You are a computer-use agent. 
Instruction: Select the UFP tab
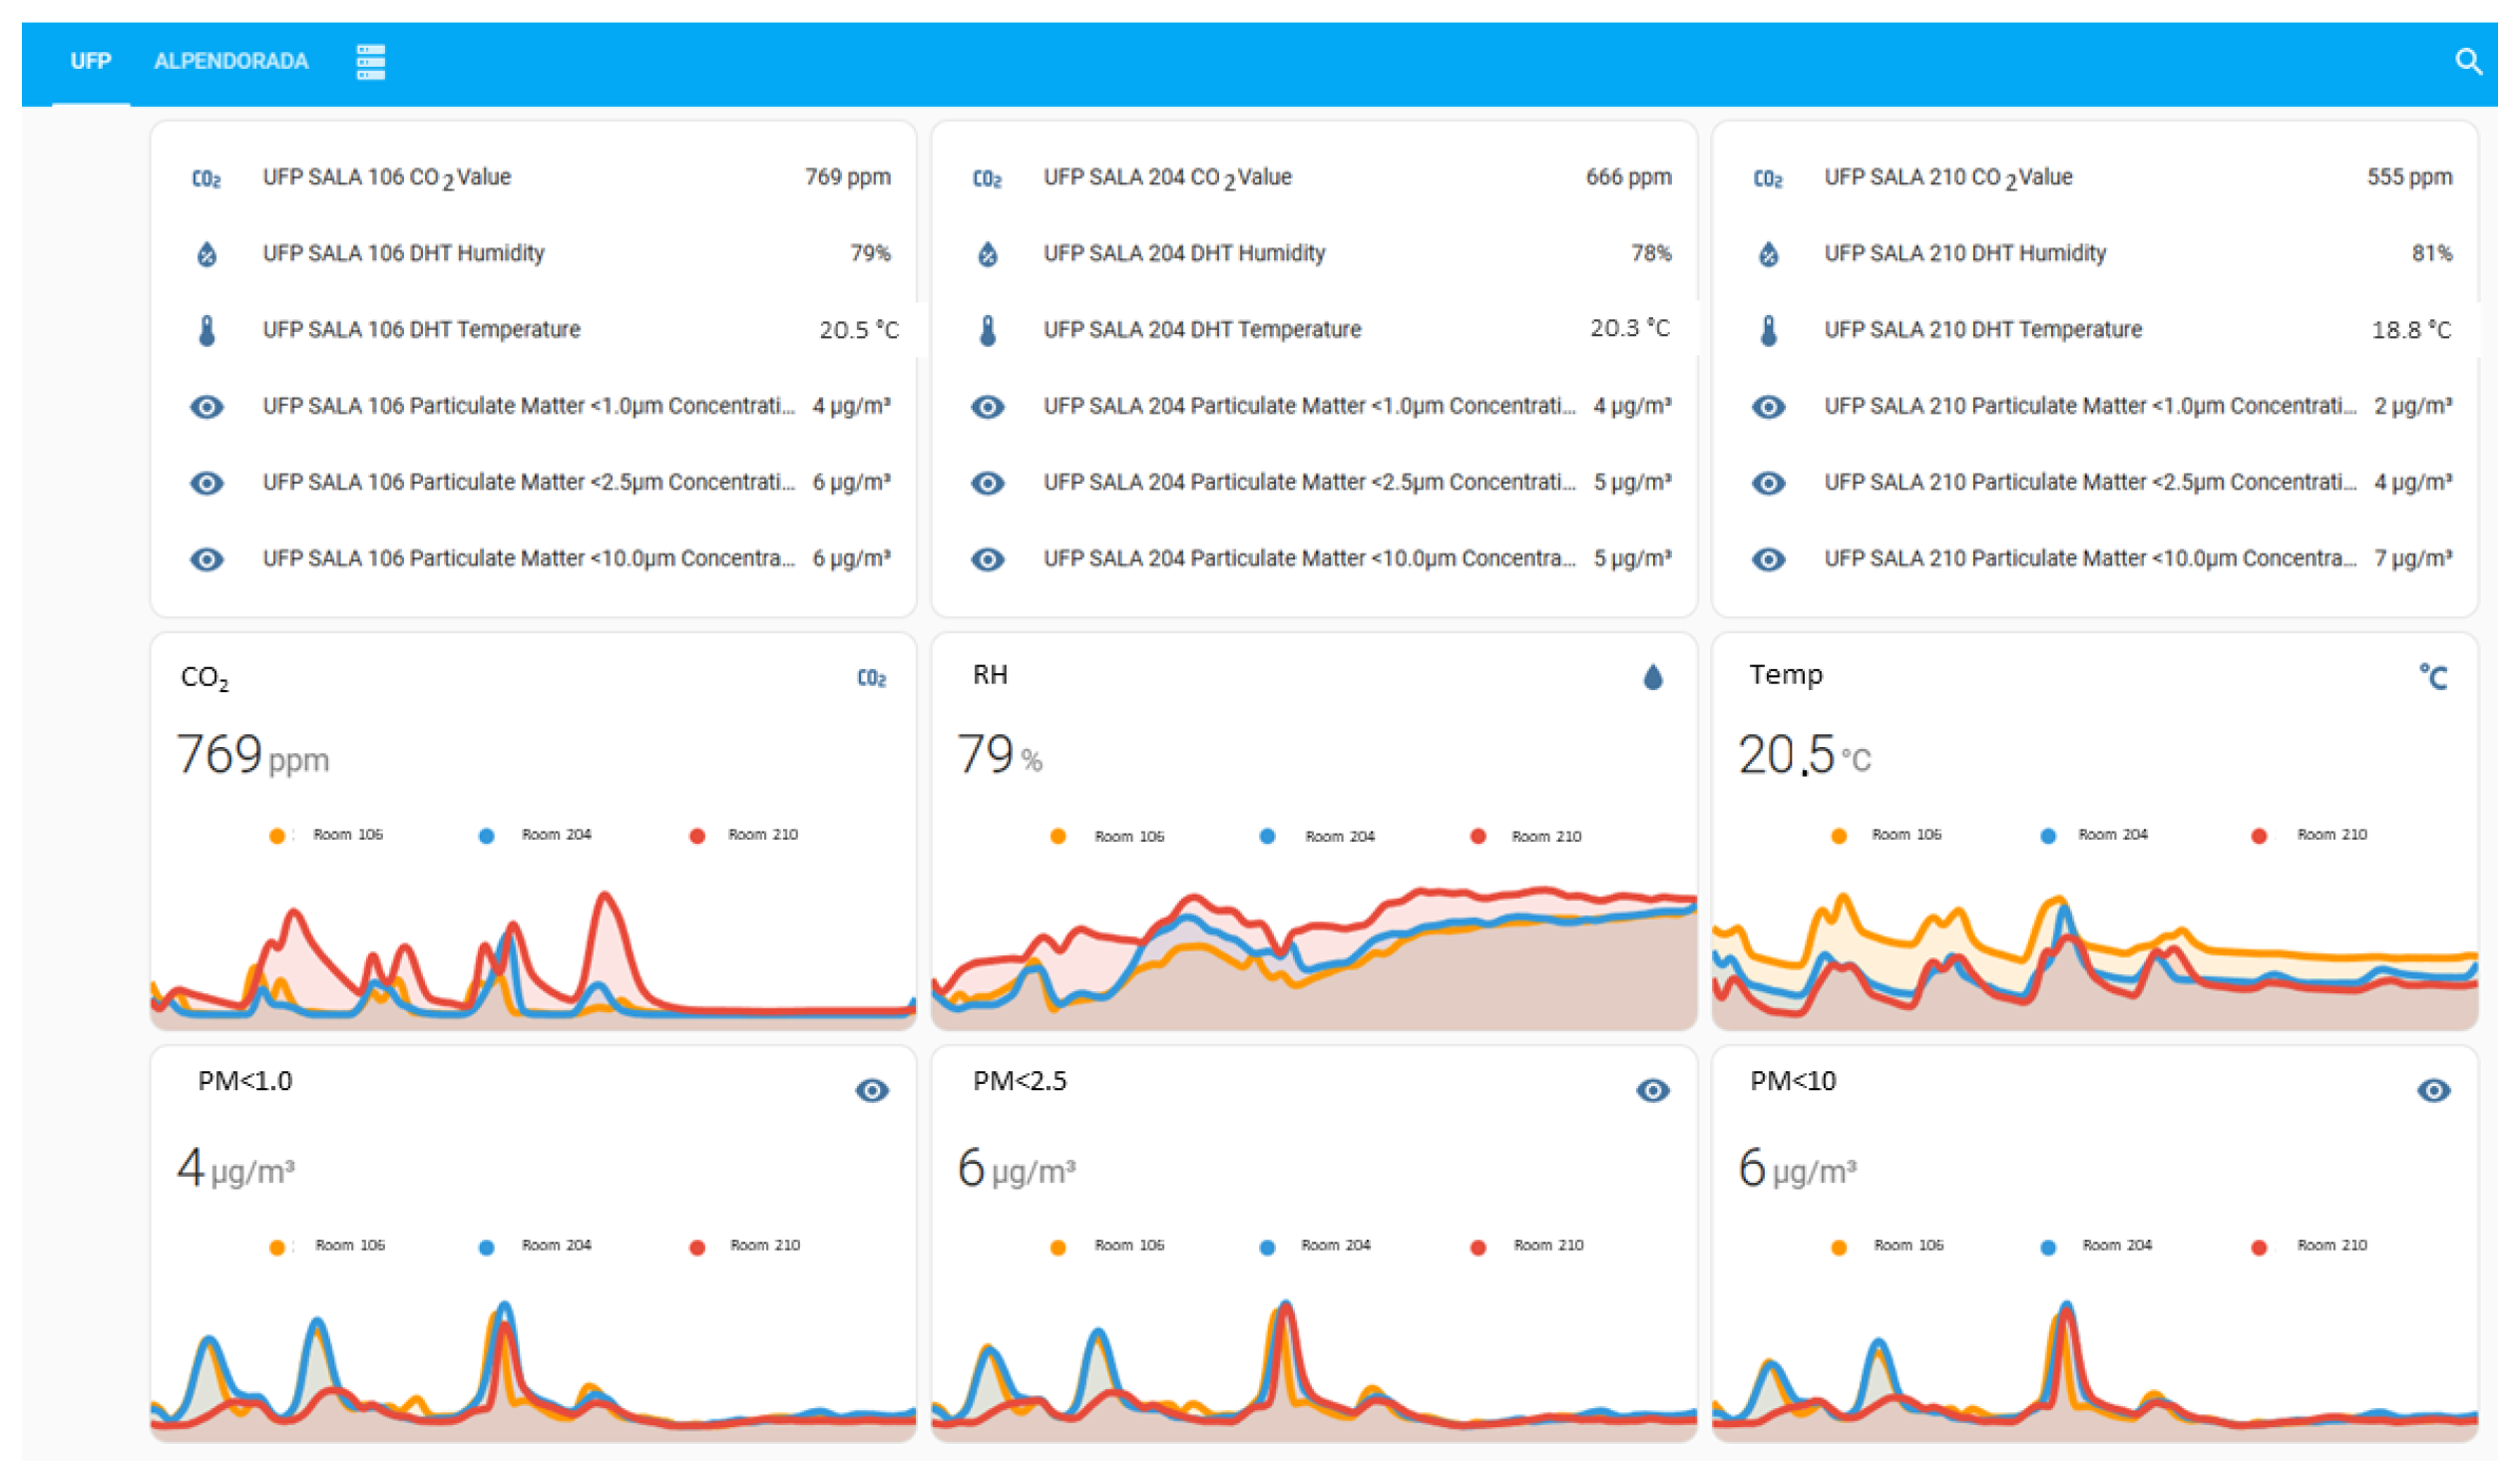click(90, 62)
